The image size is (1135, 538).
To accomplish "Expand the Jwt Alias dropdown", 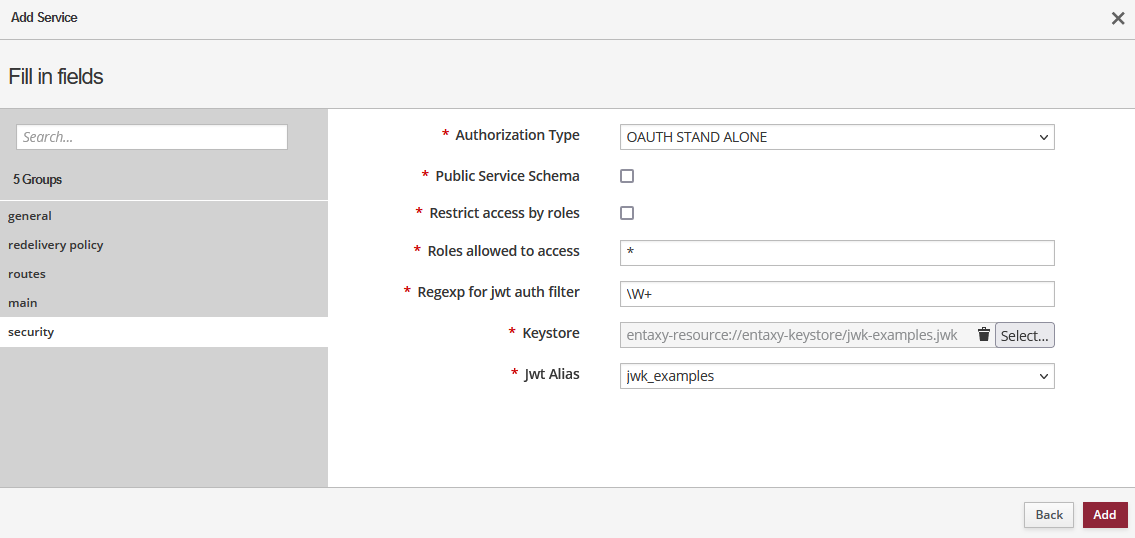I will point(836,376).
